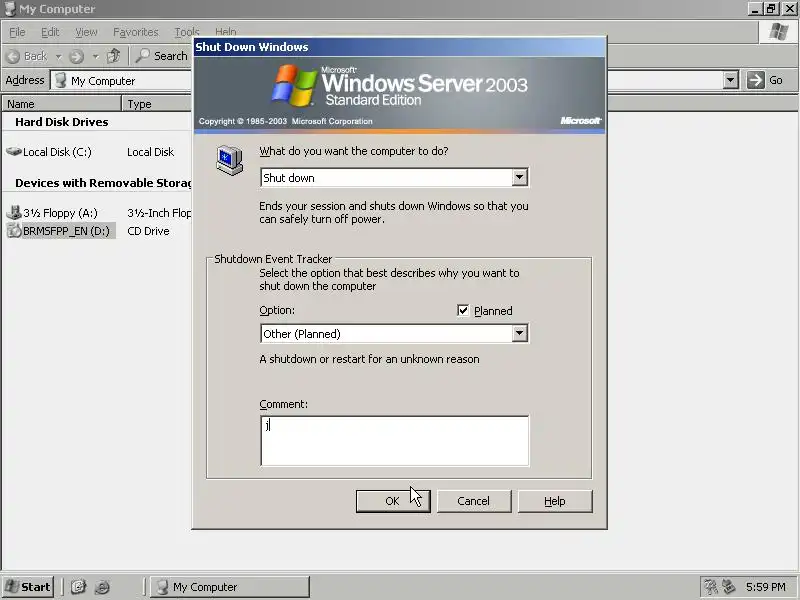The image size is (800, 600).
Task: Click the 'Local Disk' type cell
Action: coord(151,152)
